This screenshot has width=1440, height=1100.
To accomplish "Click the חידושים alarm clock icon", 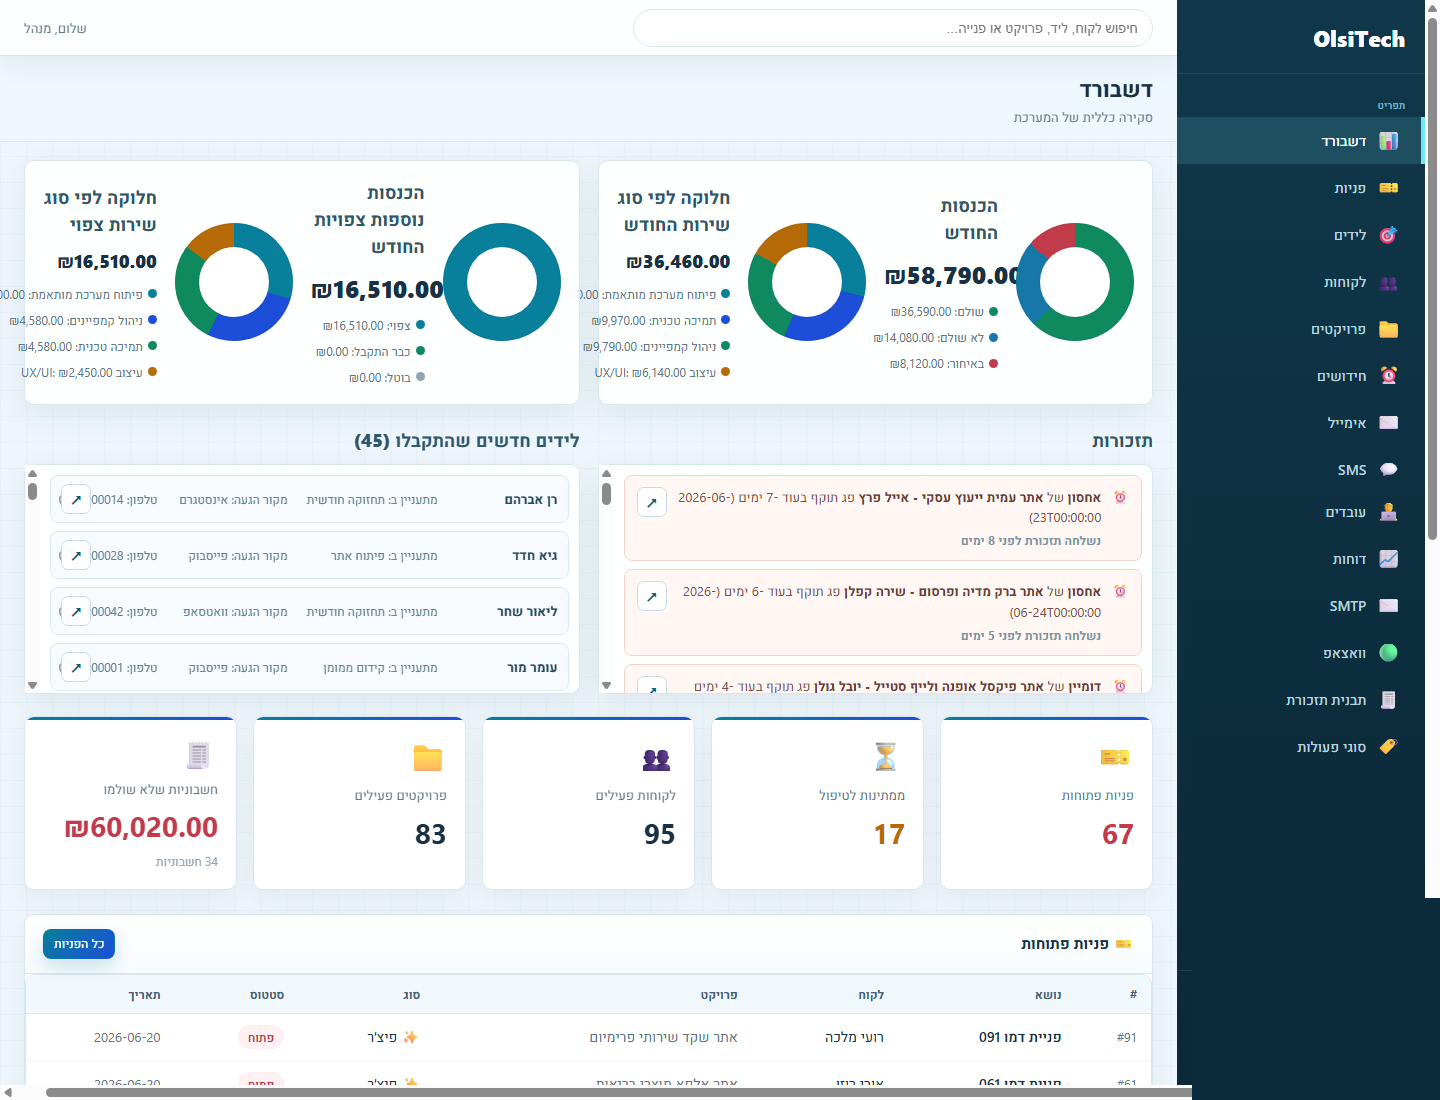I will click(x=1388, y=376).
